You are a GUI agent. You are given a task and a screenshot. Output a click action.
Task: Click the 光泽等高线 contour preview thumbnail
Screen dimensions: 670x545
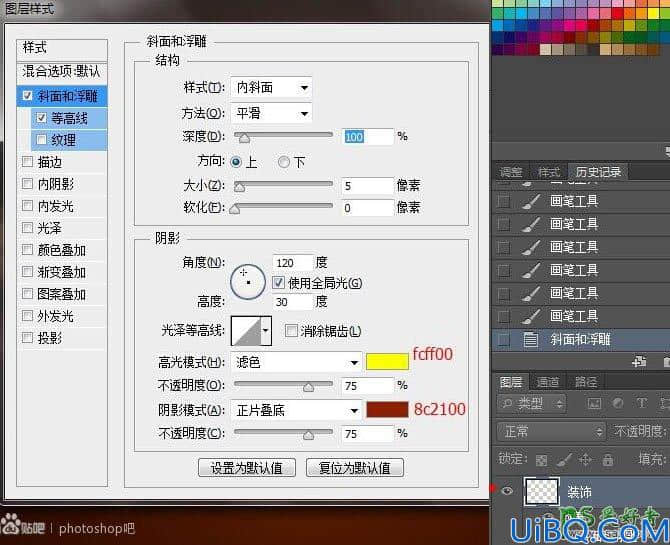click(246, 330)
